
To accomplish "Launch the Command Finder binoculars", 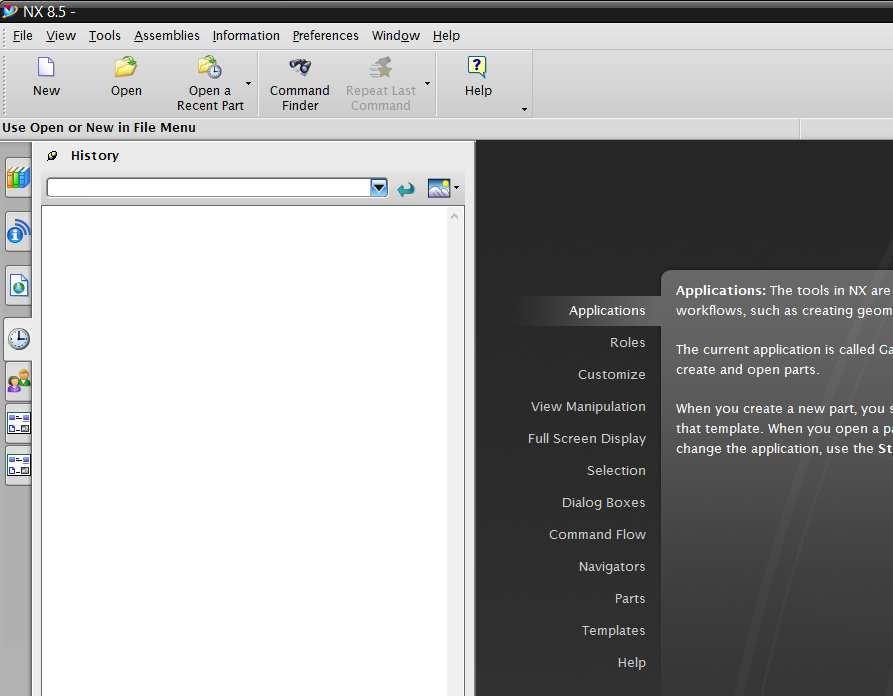I will [300, 67].
